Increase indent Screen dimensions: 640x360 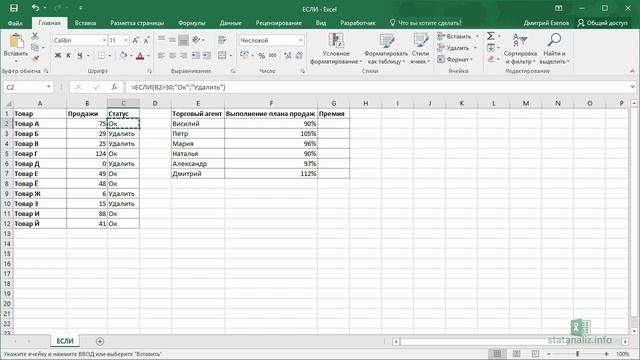(207, 56)
